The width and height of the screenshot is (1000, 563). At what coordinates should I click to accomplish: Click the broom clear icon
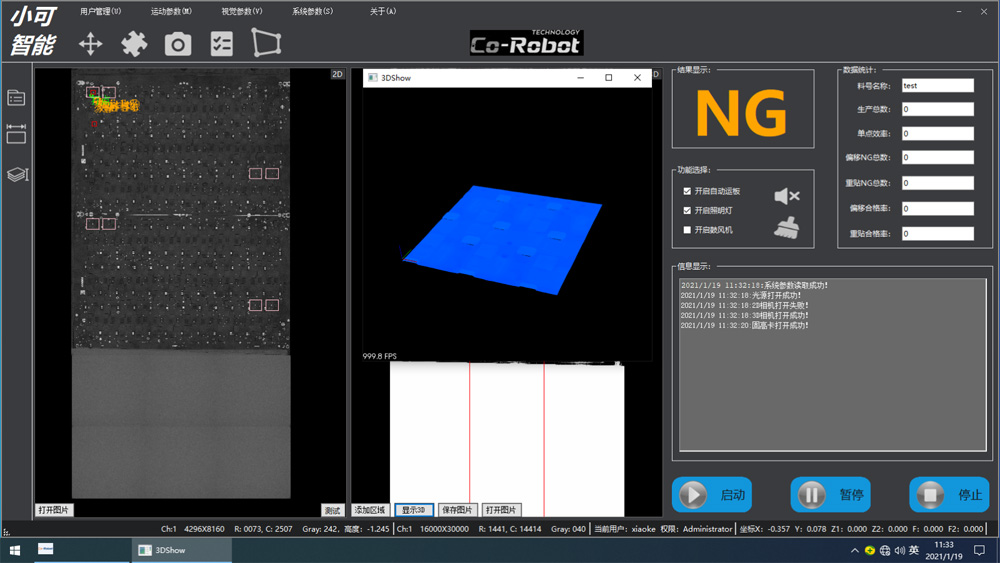(787, 228)
